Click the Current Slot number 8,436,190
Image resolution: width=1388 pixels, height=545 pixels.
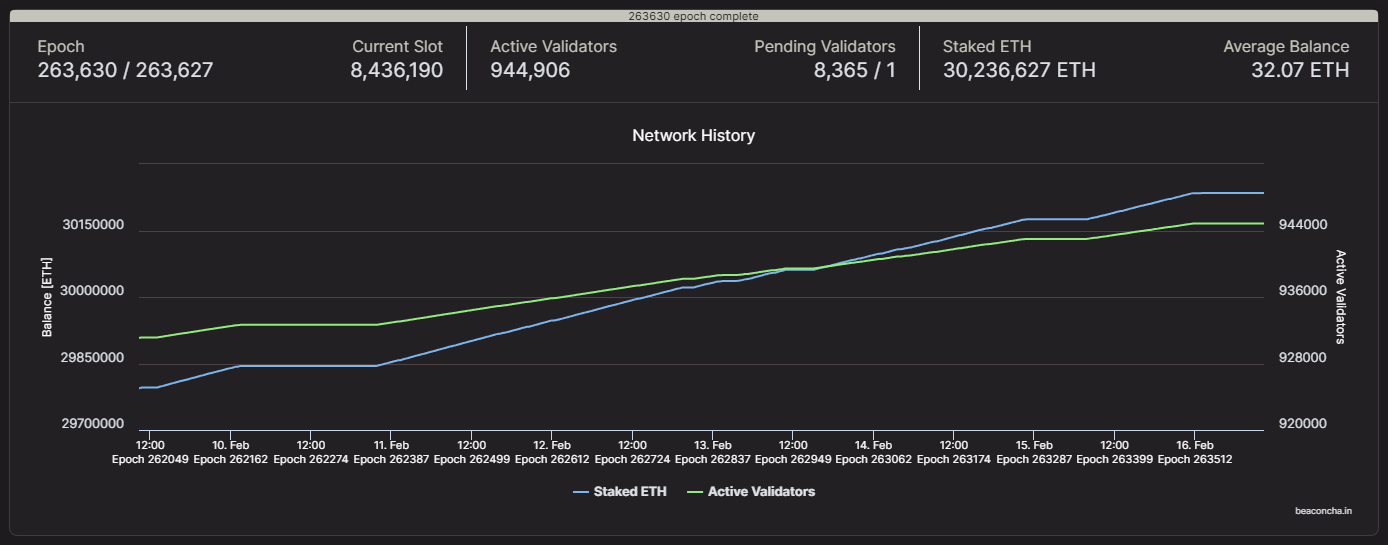(x=396, y=70)
